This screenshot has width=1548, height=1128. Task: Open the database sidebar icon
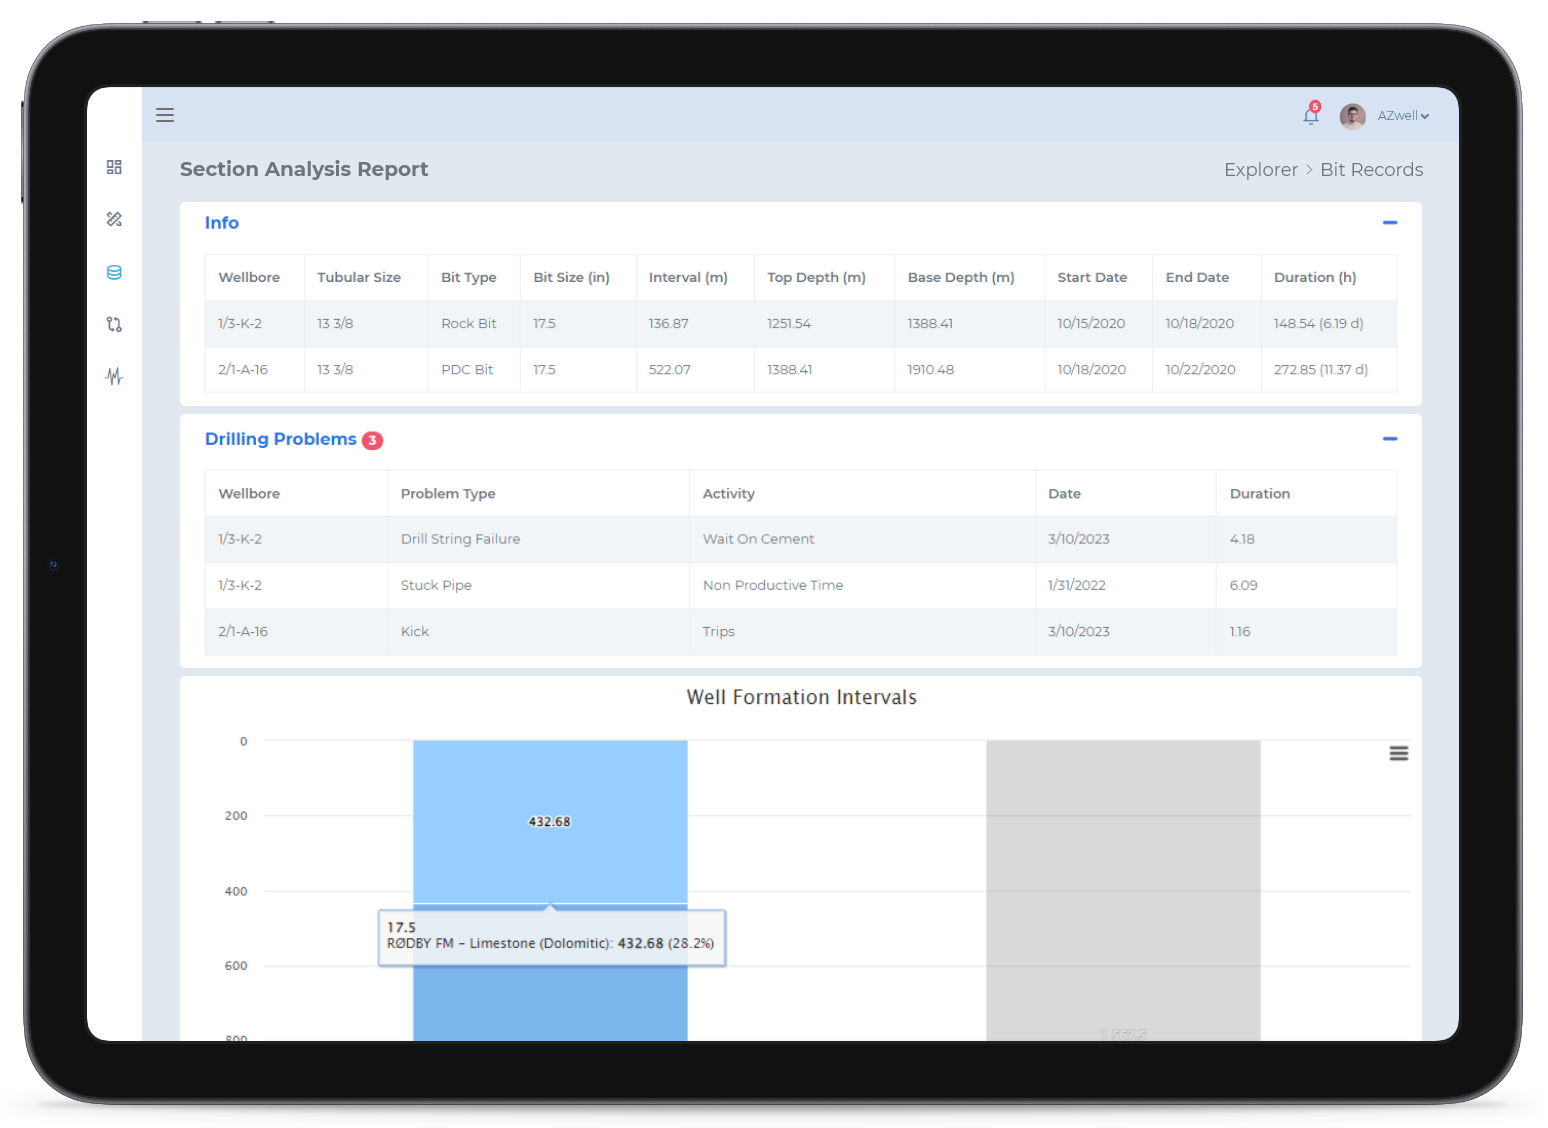pyautogui.click(x=114, y=272)
